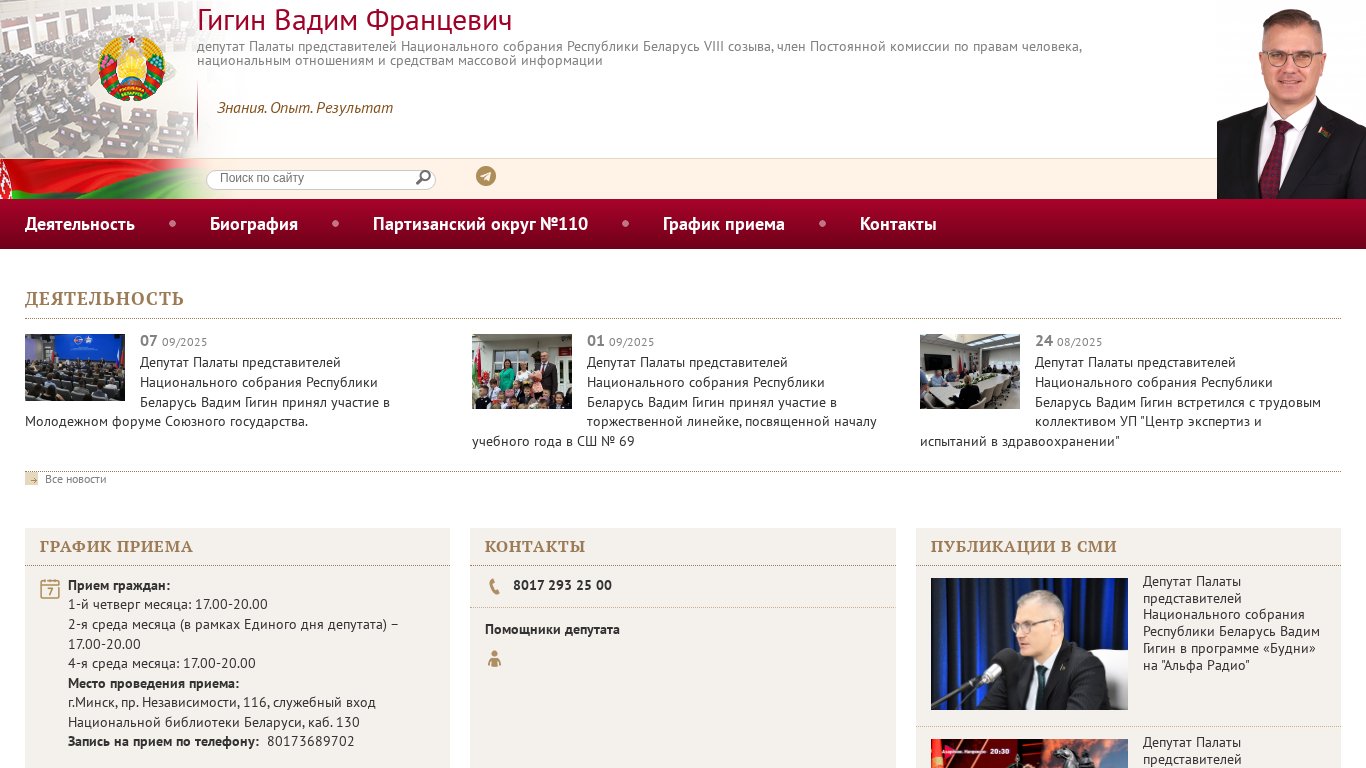1366x768 pixels.
Task: Click the booking phone number 80173689702
Action: [311, 742]
